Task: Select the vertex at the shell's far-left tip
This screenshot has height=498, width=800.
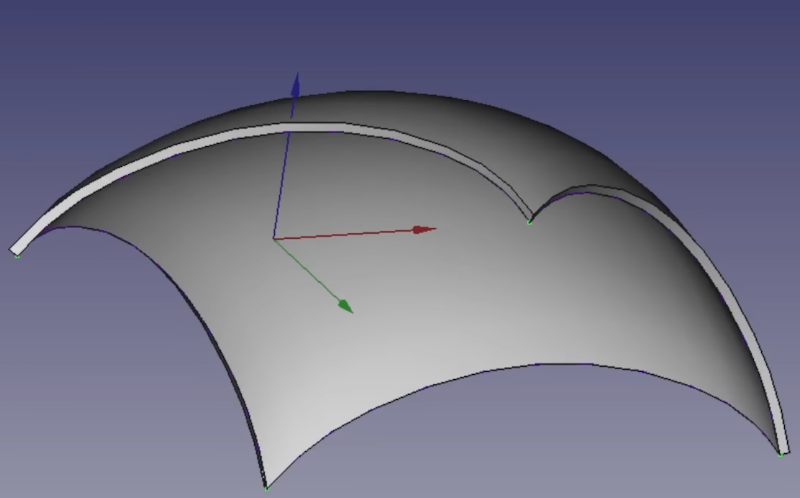Action: coord(18,255)
